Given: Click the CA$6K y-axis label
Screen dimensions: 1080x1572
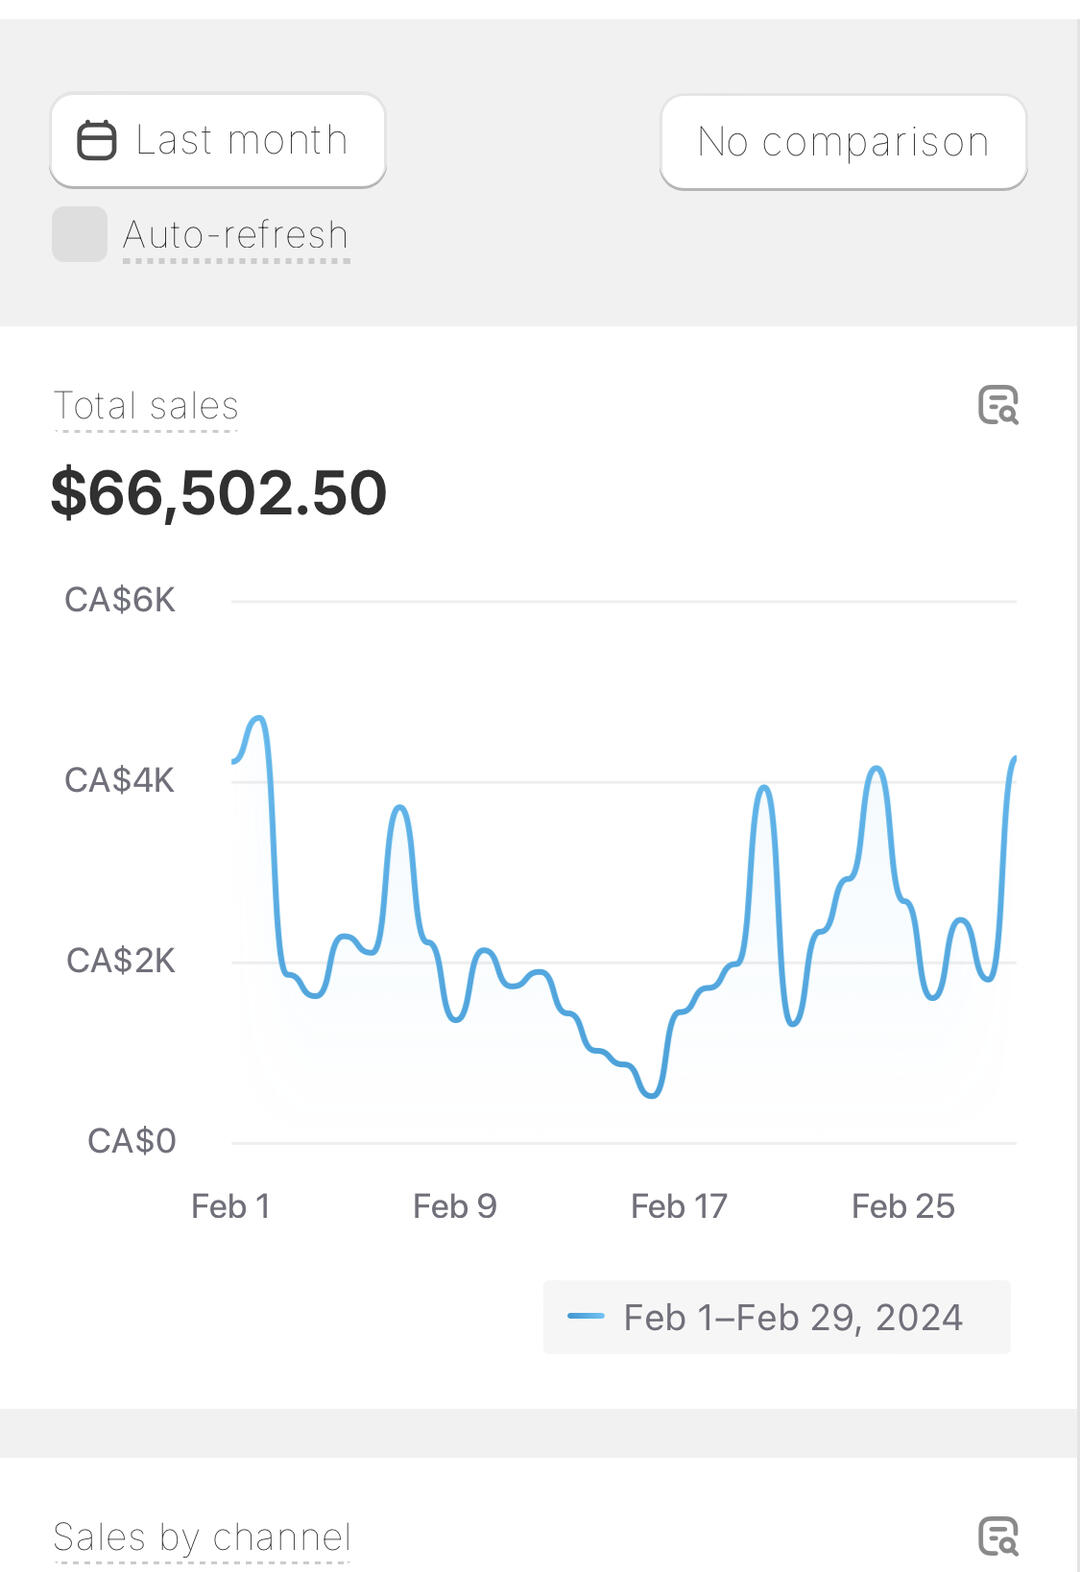Looking at the screenshot, I should pyautogui.click(x=120, y=600).
